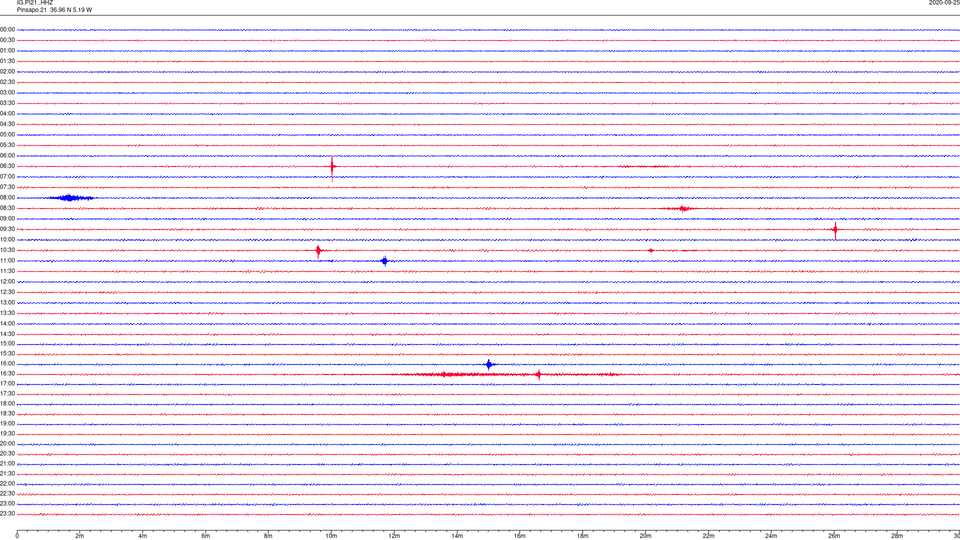The width and height of the screenshot is (960, 540).
Task: Click the small red dot event on the 10:30 trace
Action: tap(651, 250)
